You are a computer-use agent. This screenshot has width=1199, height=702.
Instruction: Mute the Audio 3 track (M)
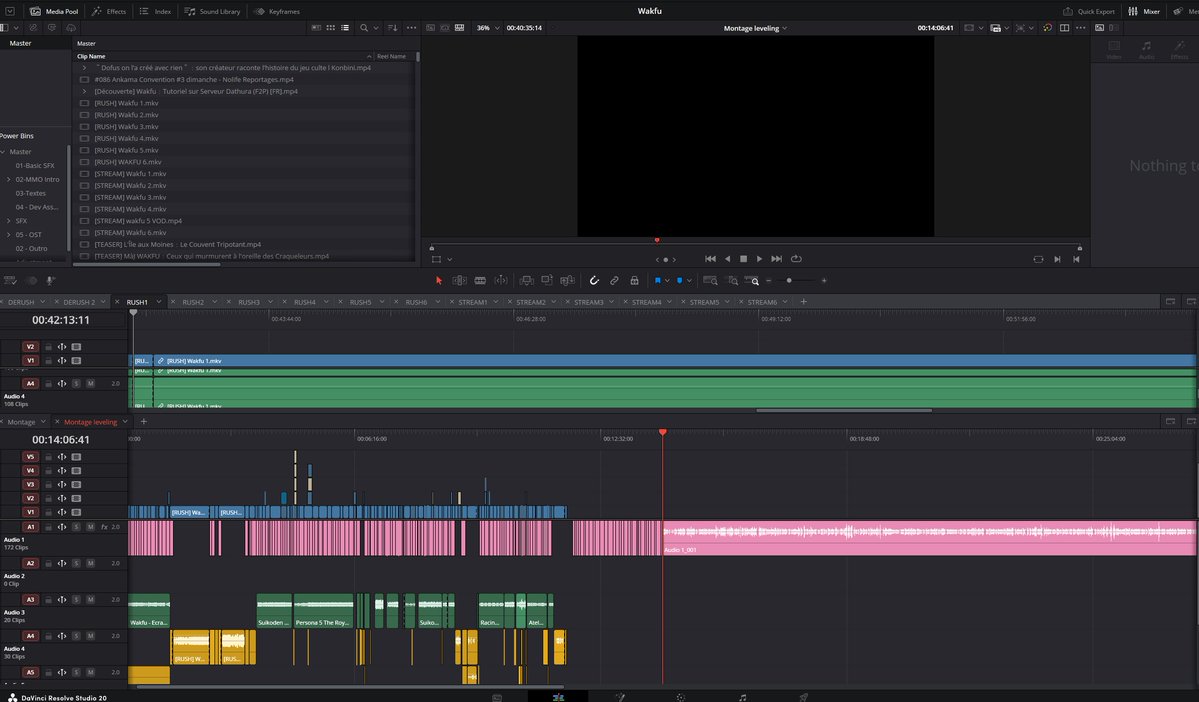click(x=90, y=600)
